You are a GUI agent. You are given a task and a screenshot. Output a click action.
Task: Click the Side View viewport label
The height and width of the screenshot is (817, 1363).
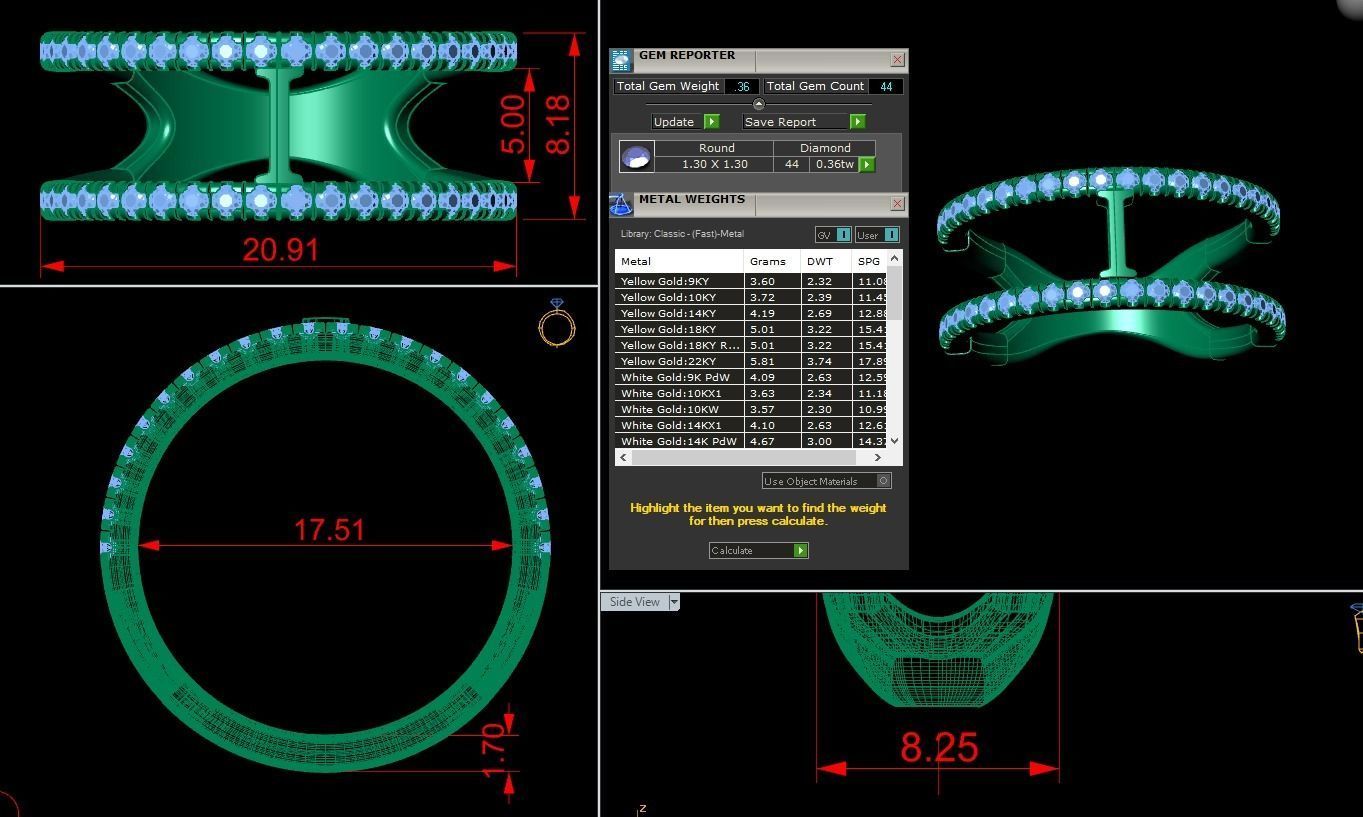coord(635,602)
